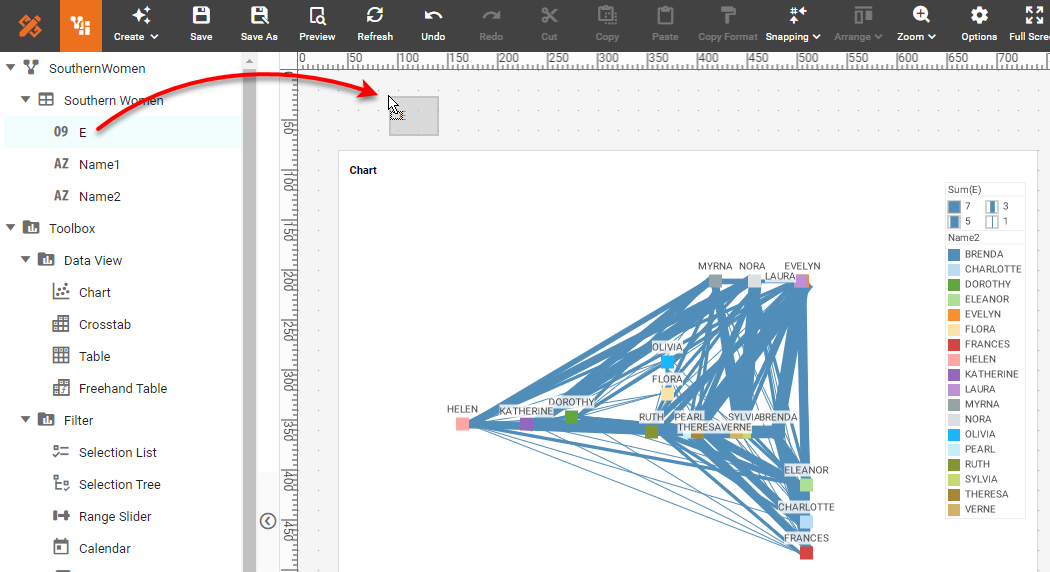Click the Name2 legend title
Screen dimensions: 1050x572
point(964,238)
